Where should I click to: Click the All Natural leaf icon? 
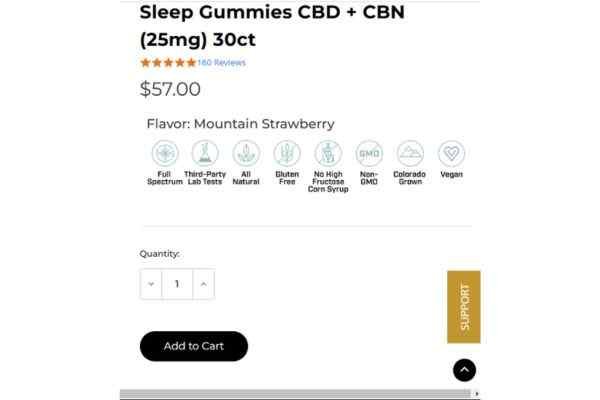[246, 153]
